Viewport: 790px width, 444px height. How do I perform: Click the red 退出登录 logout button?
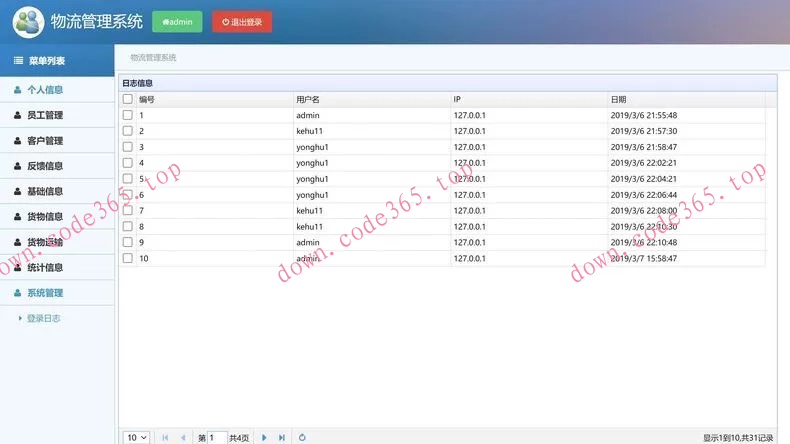242,22
